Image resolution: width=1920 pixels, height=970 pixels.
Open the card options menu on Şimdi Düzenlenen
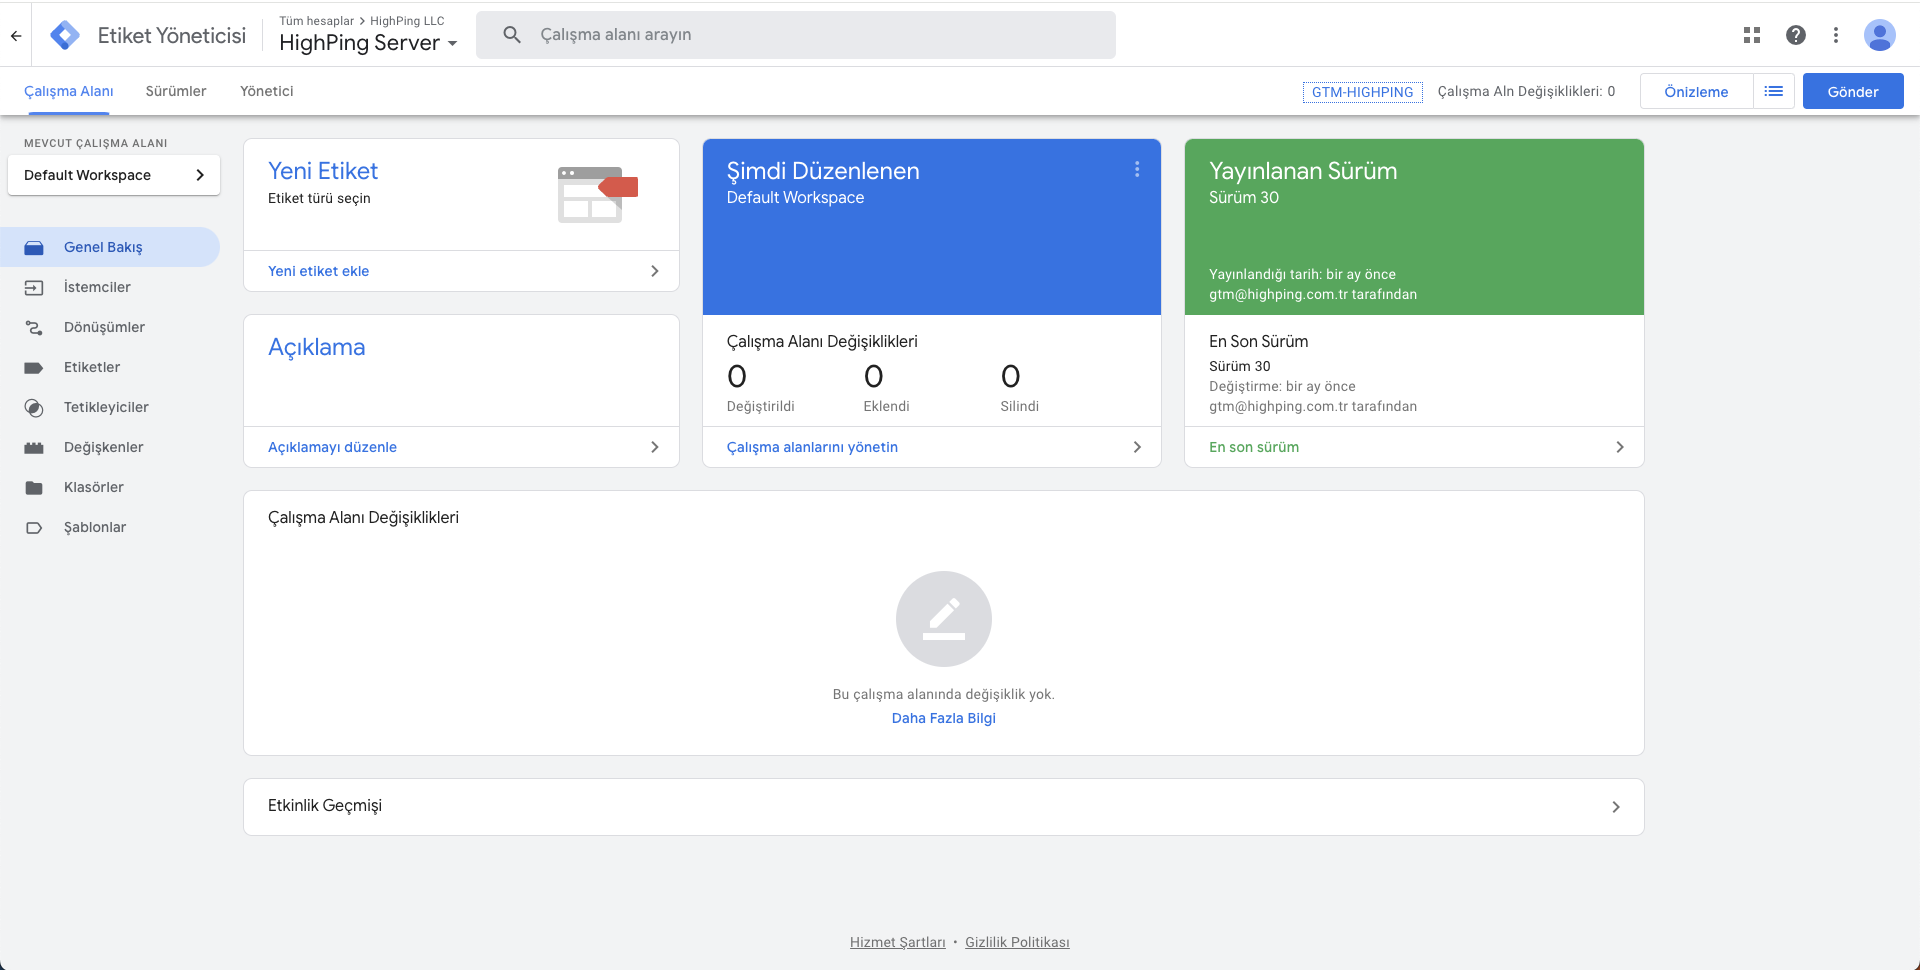pyautogui.click(x=1137, y=170)
